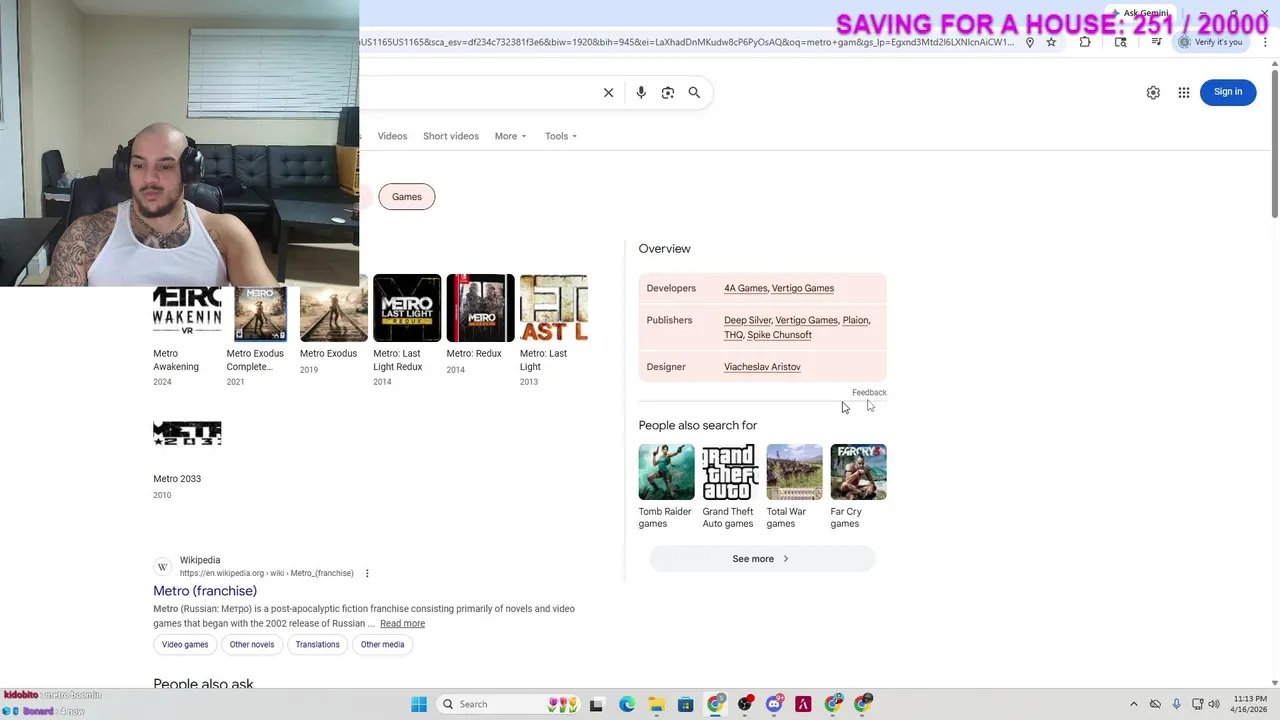Open the Viacheslav Aristov designer link
Viewport: 1280px width, 720px height.
click(x=762, y=367)
